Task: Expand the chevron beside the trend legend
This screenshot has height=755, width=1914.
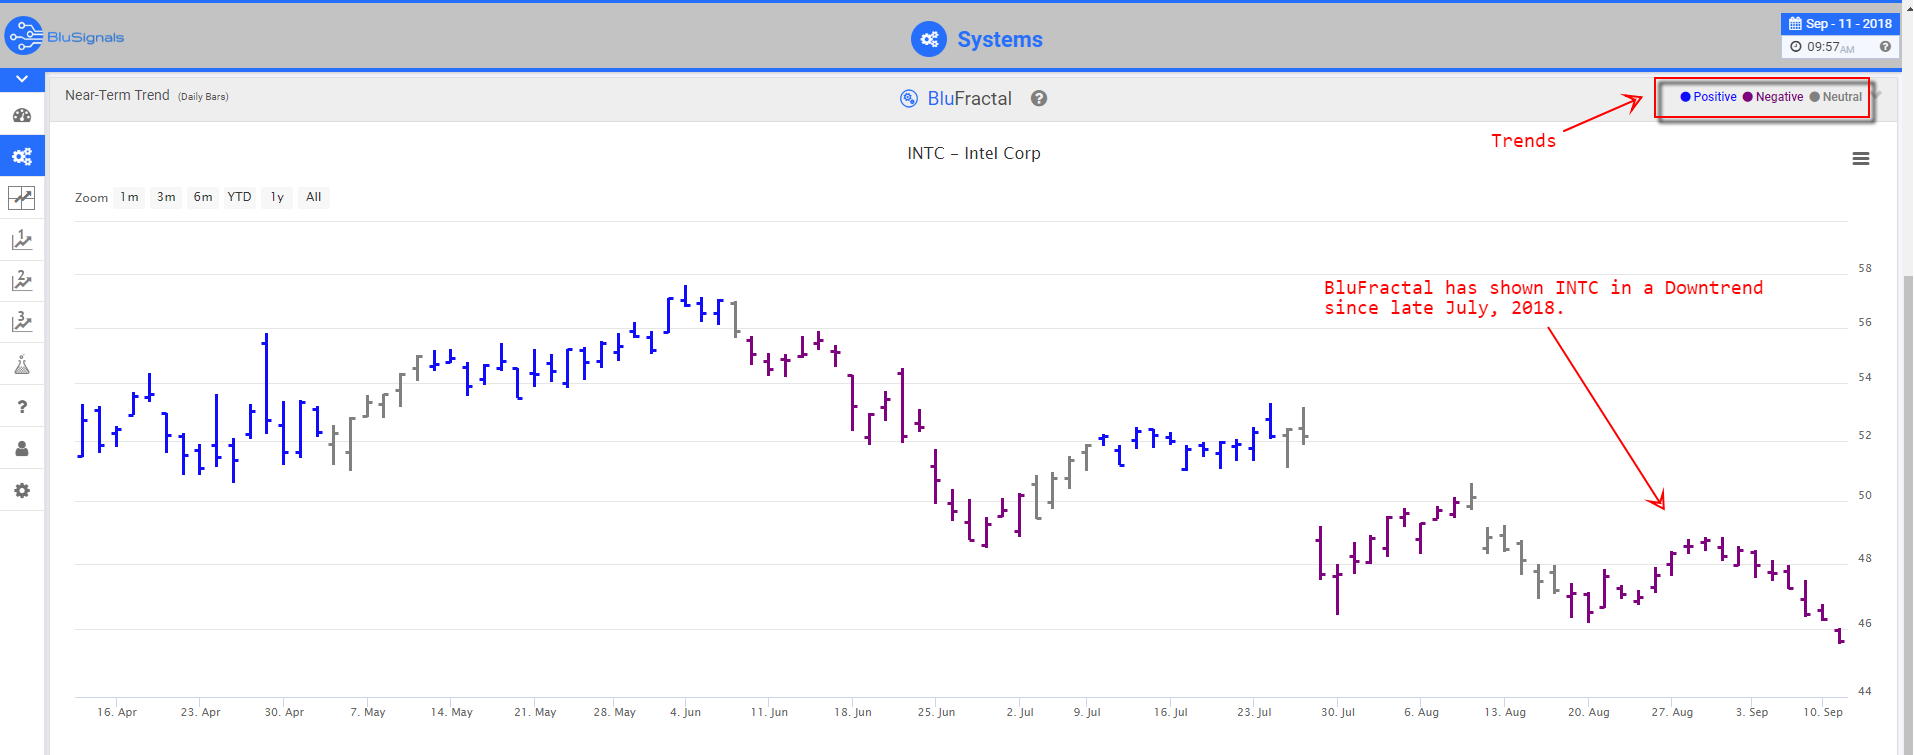Action: point(1877,95)
